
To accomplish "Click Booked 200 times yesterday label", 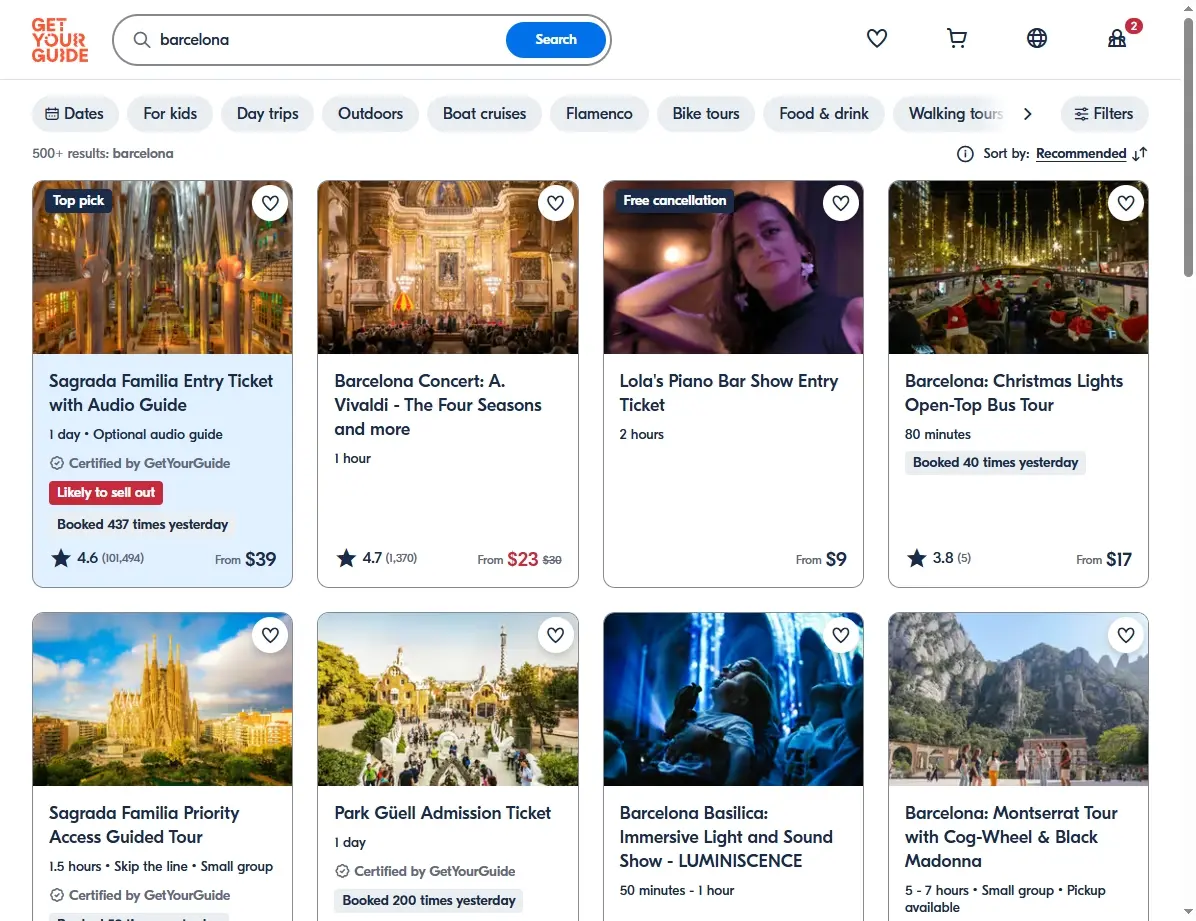I will [x=429, y=901].
